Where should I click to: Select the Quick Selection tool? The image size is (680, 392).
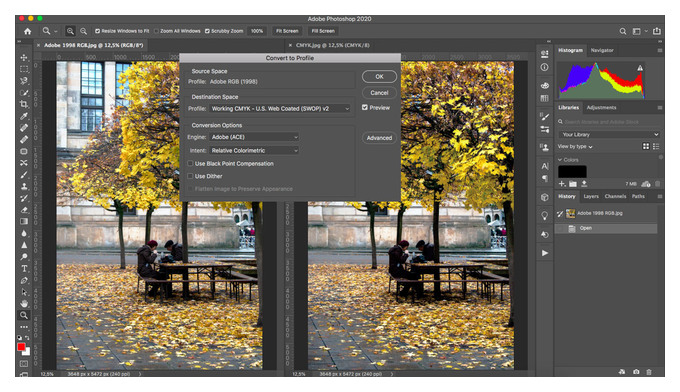(x=24, y=92)
